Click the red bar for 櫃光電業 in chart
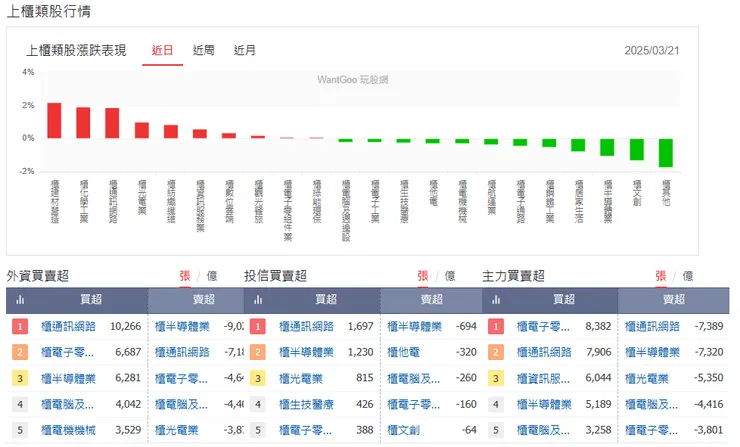The width and height of the screenshot is (740, 447). (x=142, y=130)
